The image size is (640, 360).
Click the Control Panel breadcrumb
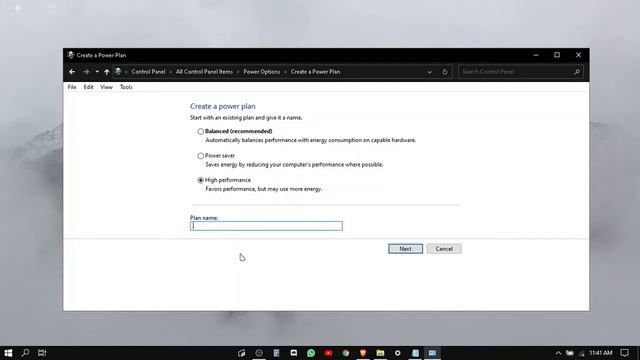coord(148,72)
